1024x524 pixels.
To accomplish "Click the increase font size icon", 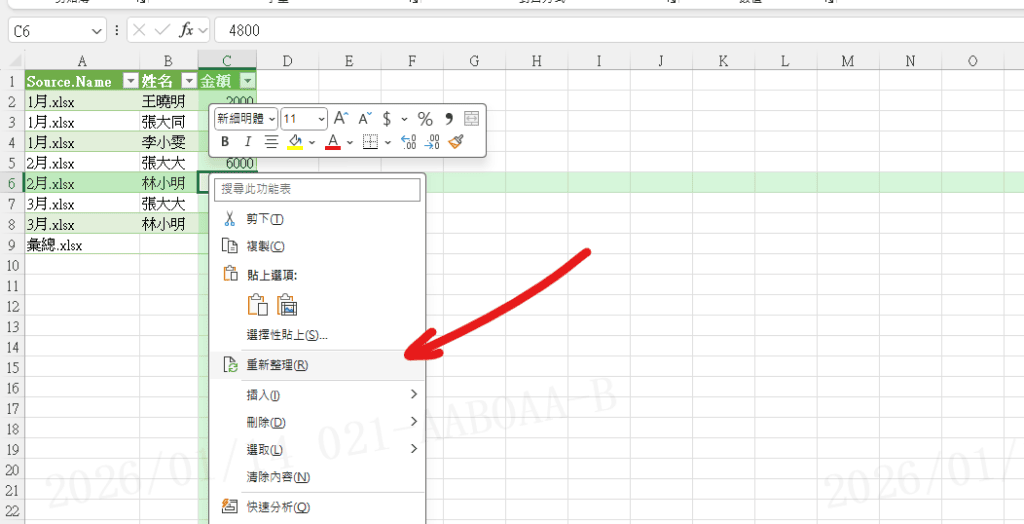I will [x=341, y=118].
